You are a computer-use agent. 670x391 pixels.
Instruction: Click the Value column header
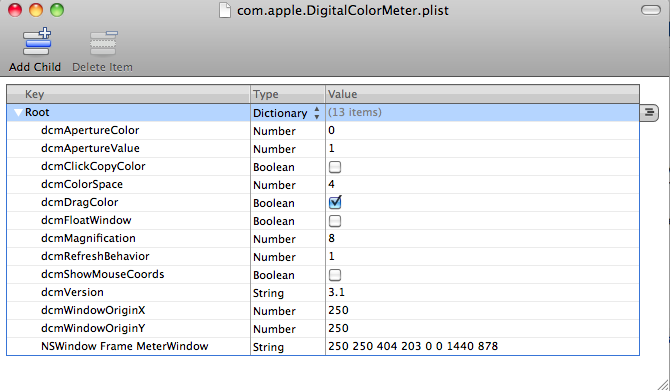coord(482,94)
